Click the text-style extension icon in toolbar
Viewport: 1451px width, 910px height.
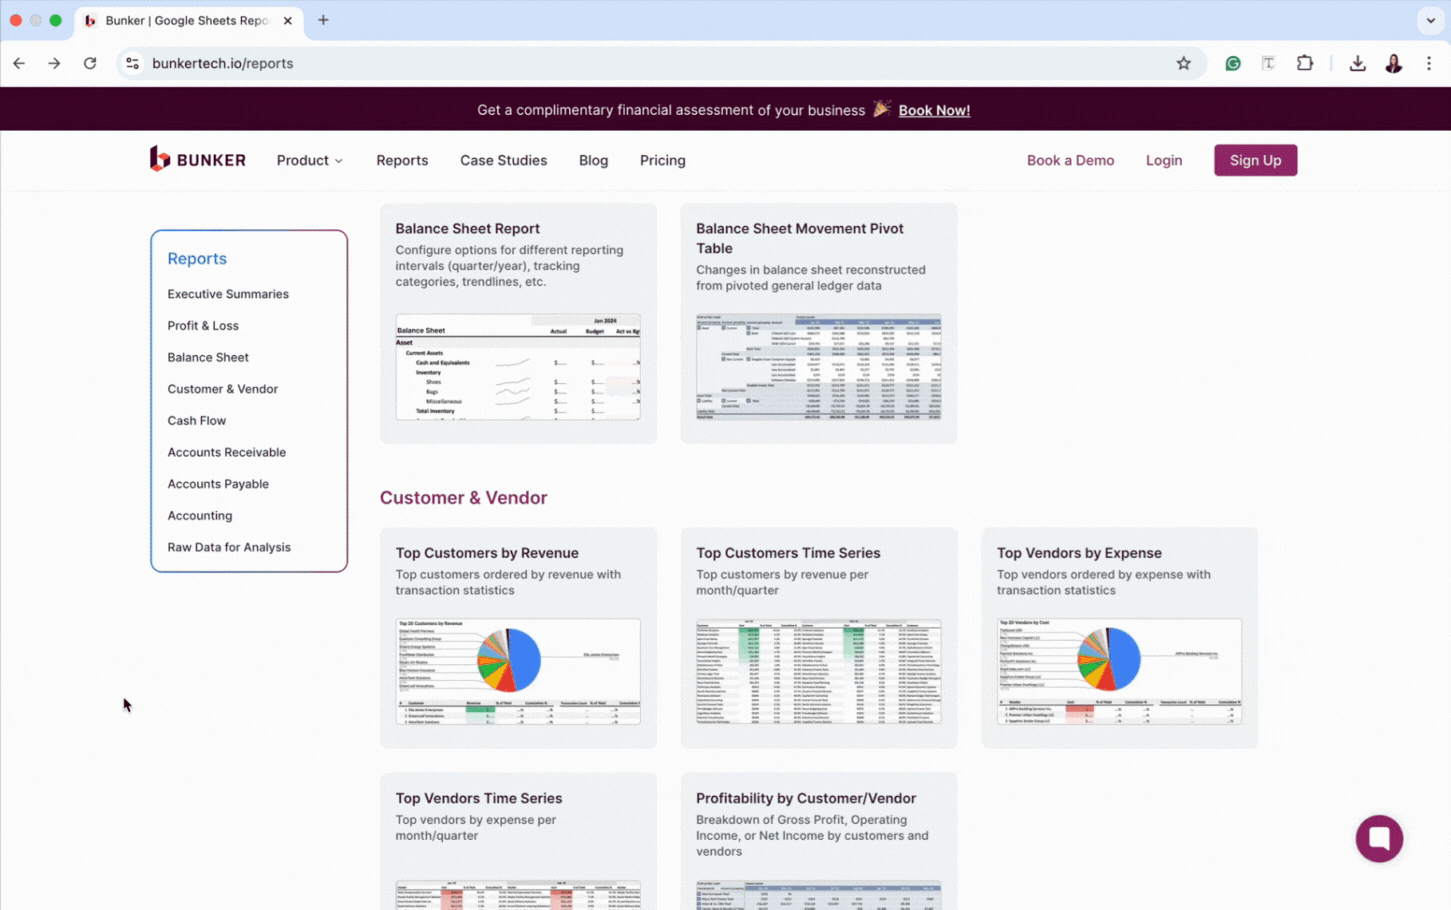coord(1268,63)
